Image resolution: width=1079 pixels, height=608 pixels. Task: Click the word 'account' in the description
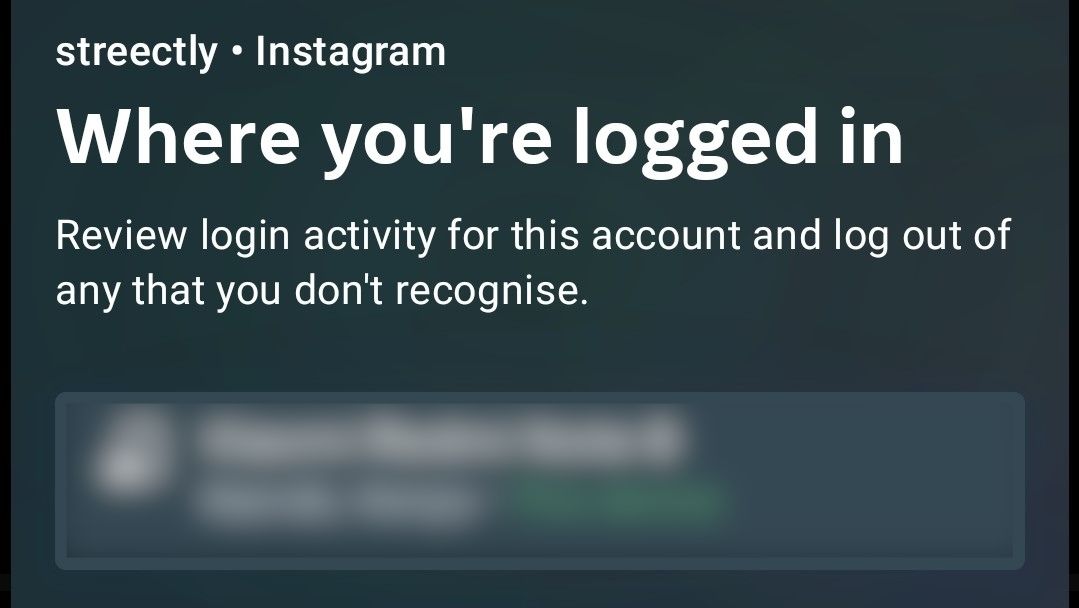tap(665, 236)
